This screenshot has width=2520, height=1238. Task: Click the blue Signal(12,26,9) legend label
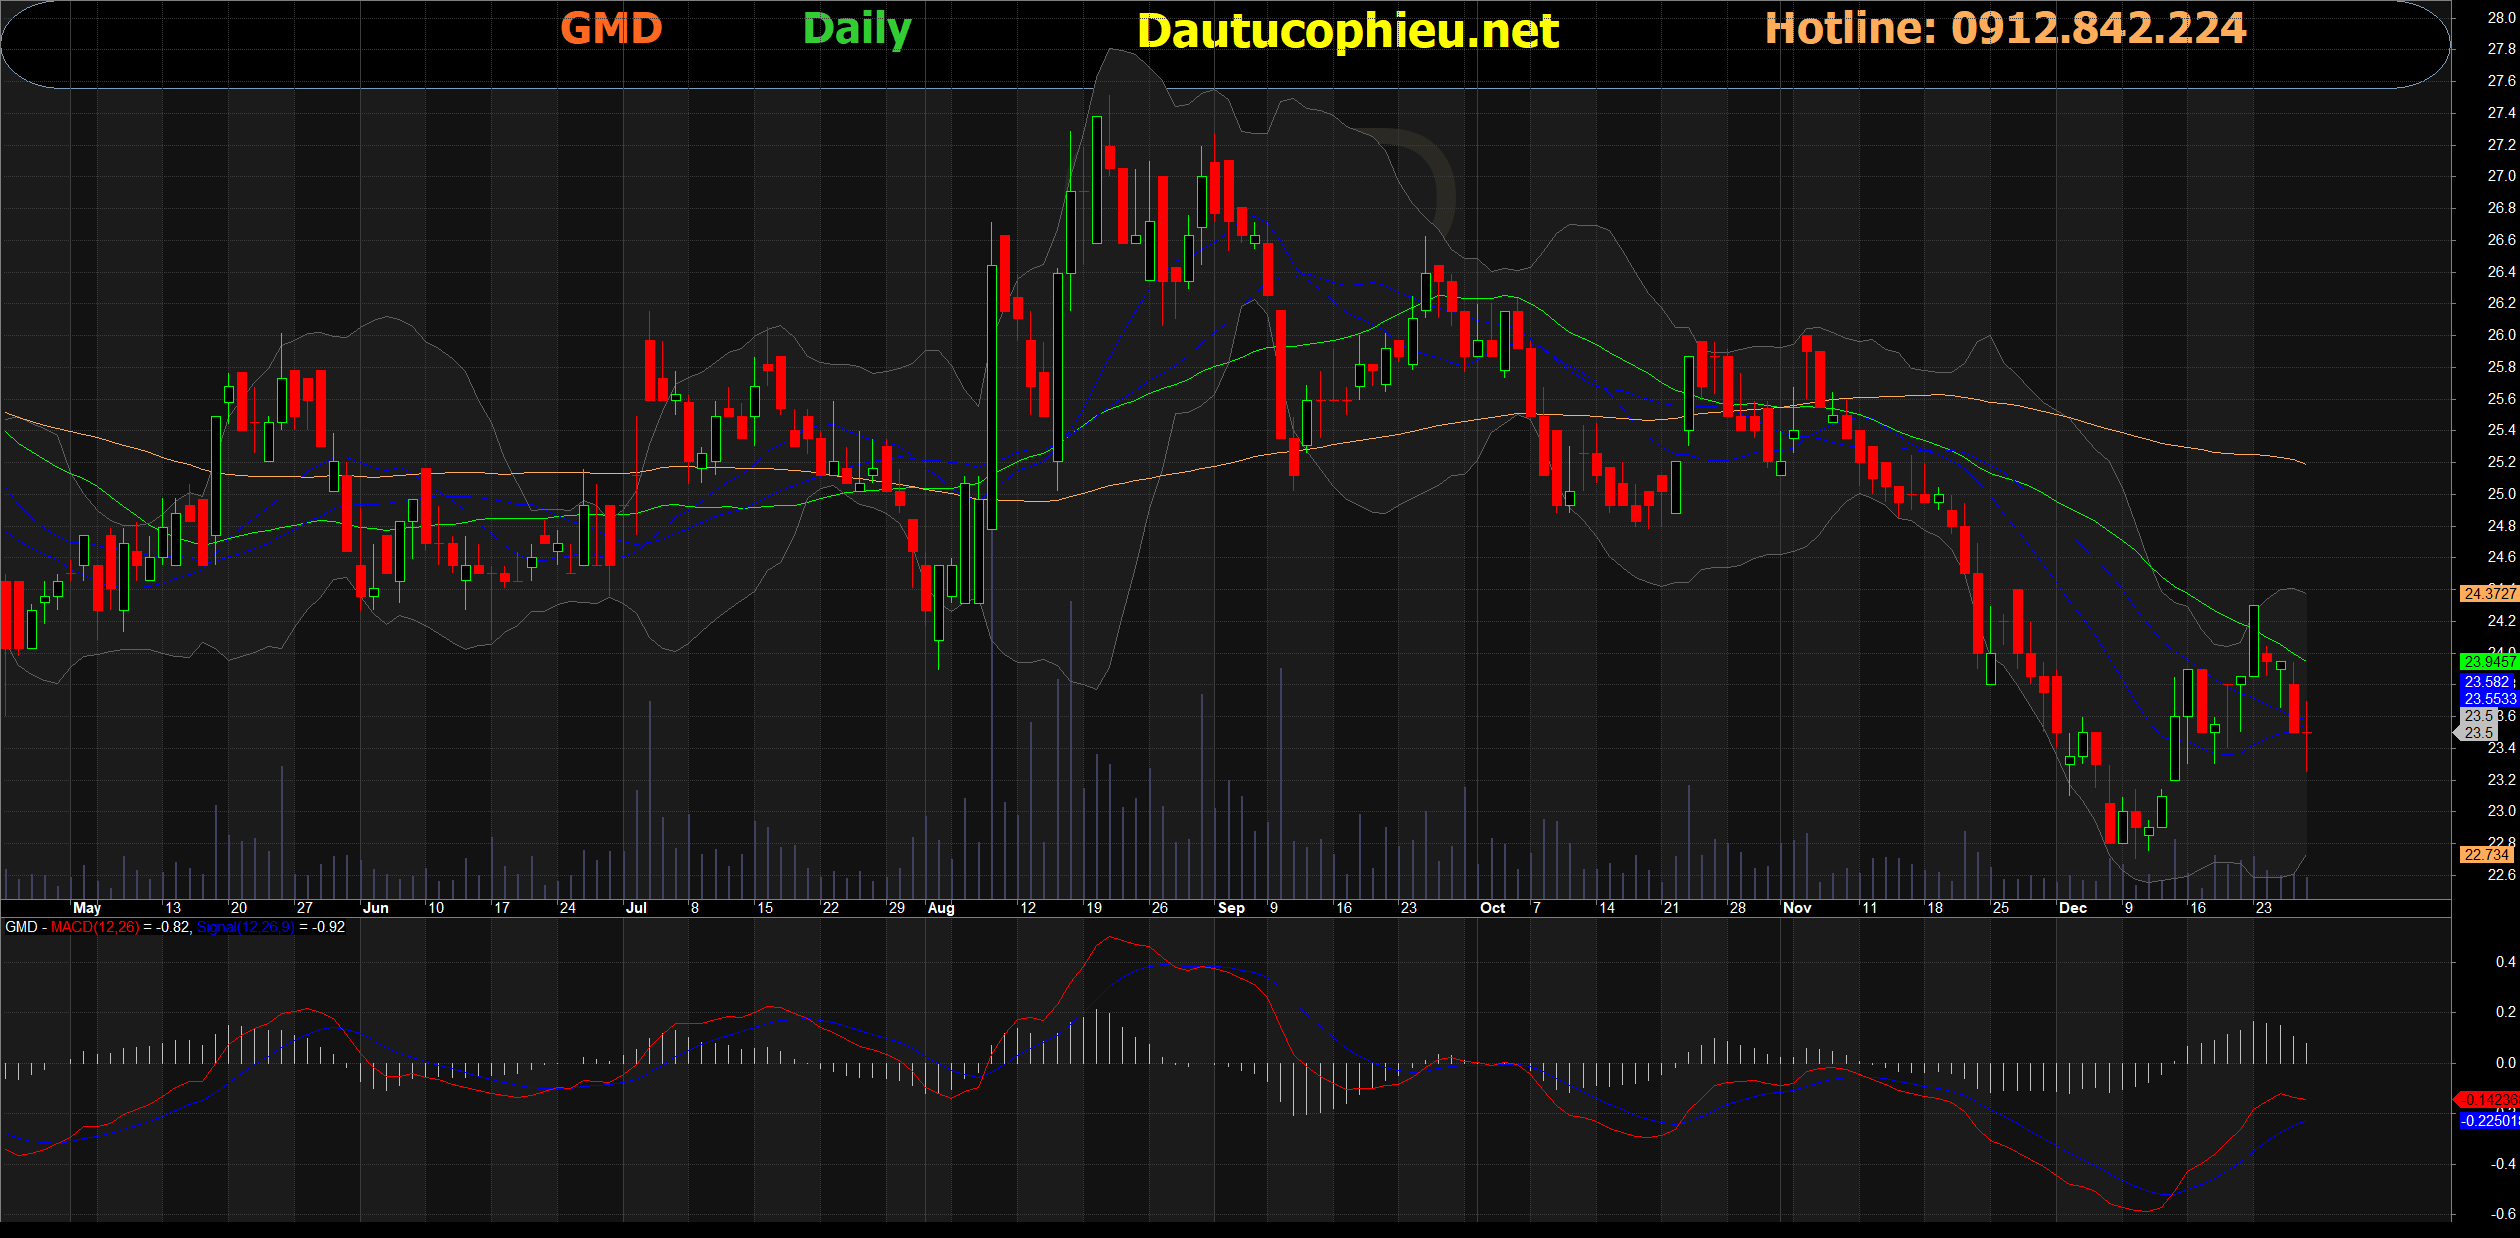point(246,927)
